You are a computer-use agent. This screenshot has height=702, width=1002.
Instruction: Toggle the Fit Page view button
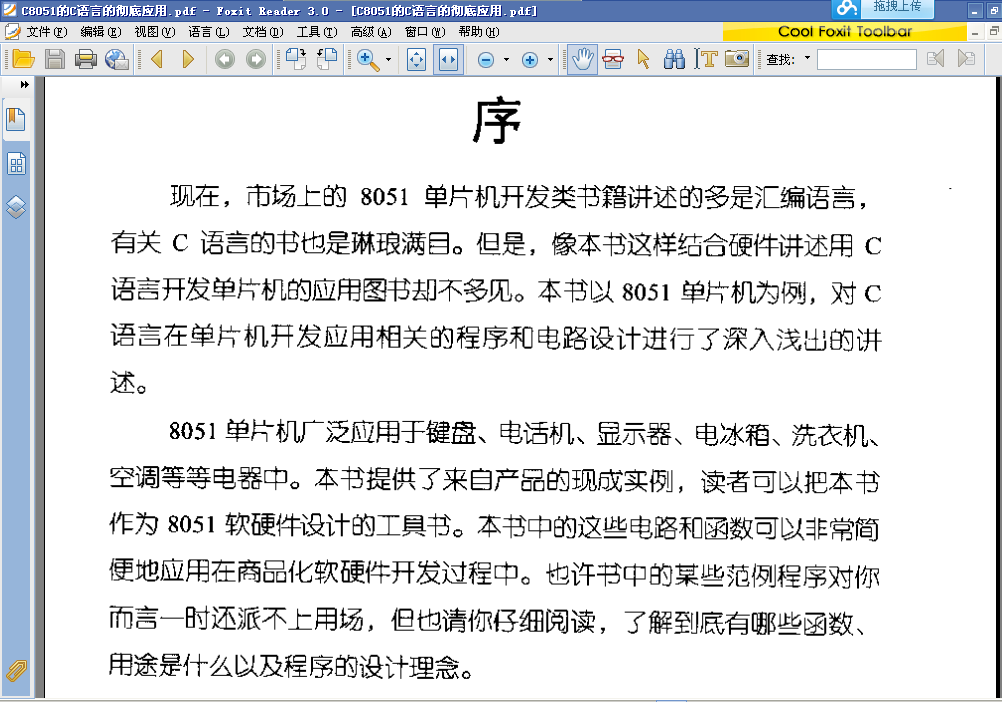click(417, 60)
